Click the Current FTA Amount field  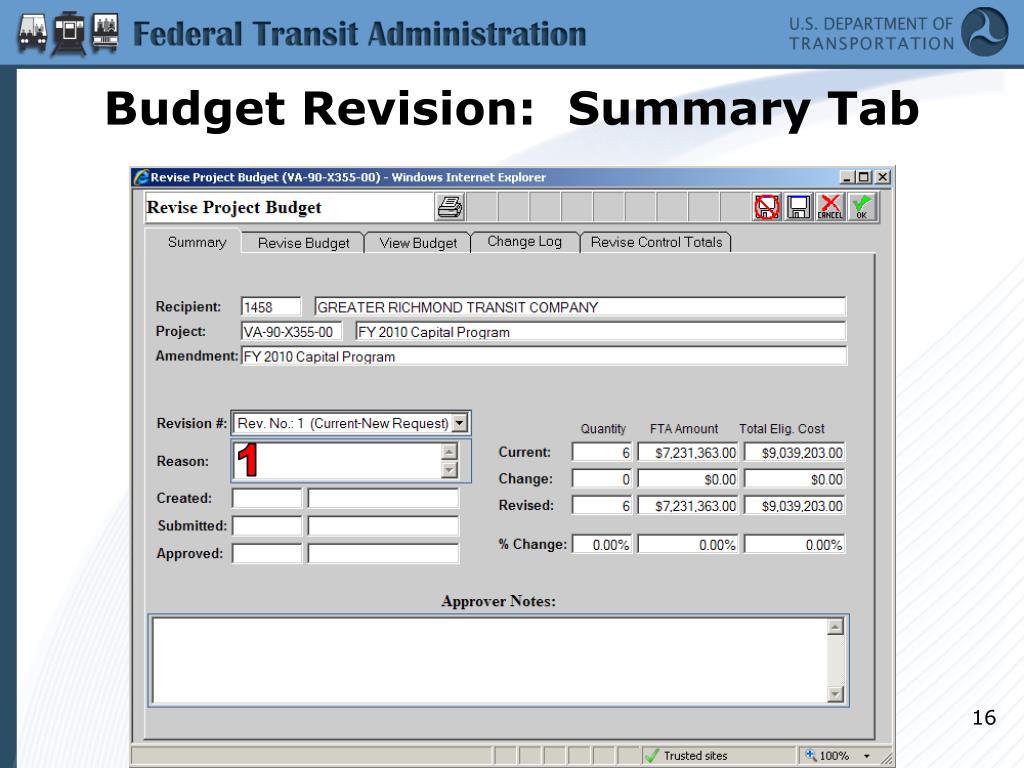click(688, 452)
